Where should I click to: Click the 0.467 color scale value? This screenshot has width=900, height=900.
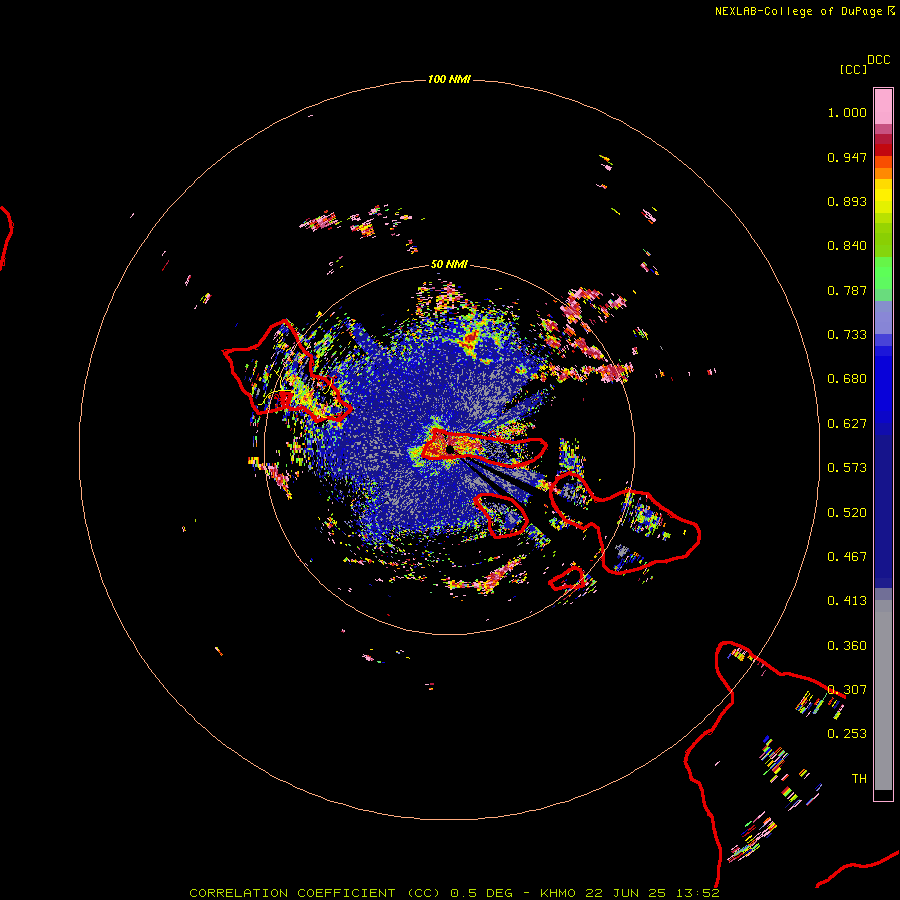pyautogui.click(x=847, y=557)
